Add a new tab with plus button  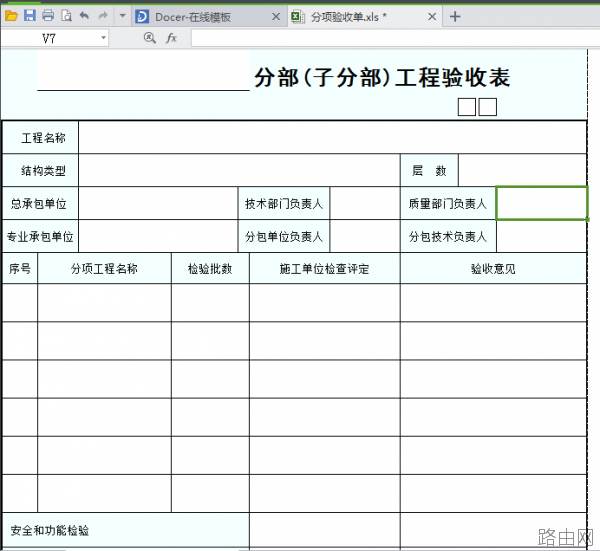click(x=455, y=16)
